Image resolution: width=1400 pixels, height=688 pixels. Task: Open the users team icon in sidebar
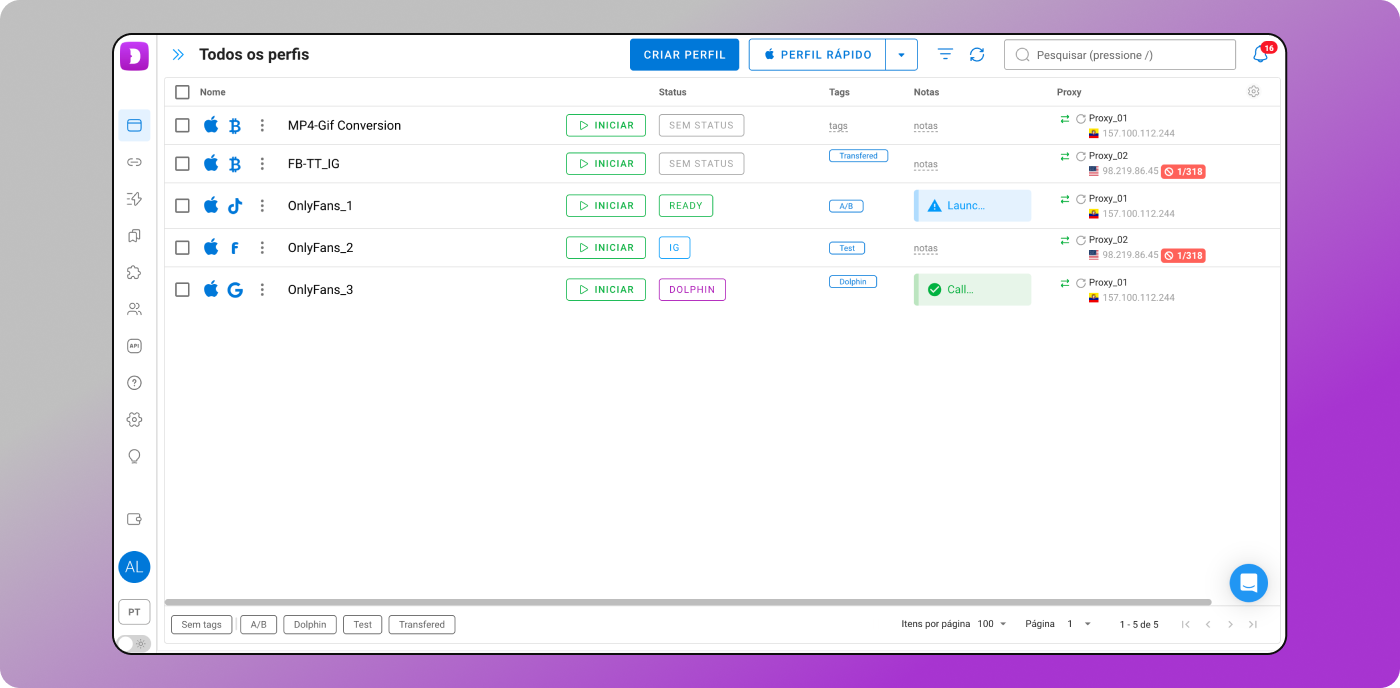pyautogui.click(x=134, y=309)
